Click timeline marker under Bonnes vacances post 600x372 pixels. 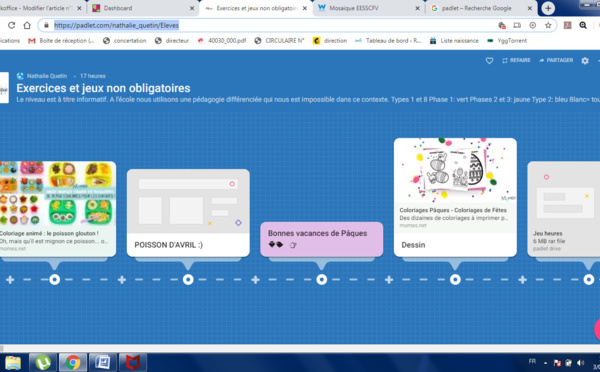point(321,280)
